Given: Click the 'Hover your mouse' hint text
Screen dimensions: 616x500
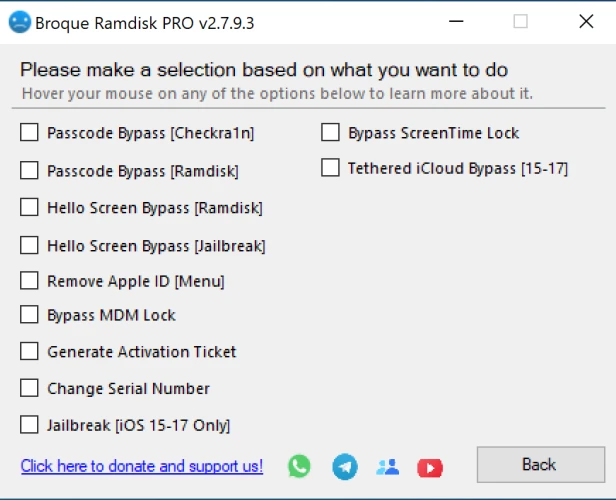Looking at the screenshot, I should point(277,93).
